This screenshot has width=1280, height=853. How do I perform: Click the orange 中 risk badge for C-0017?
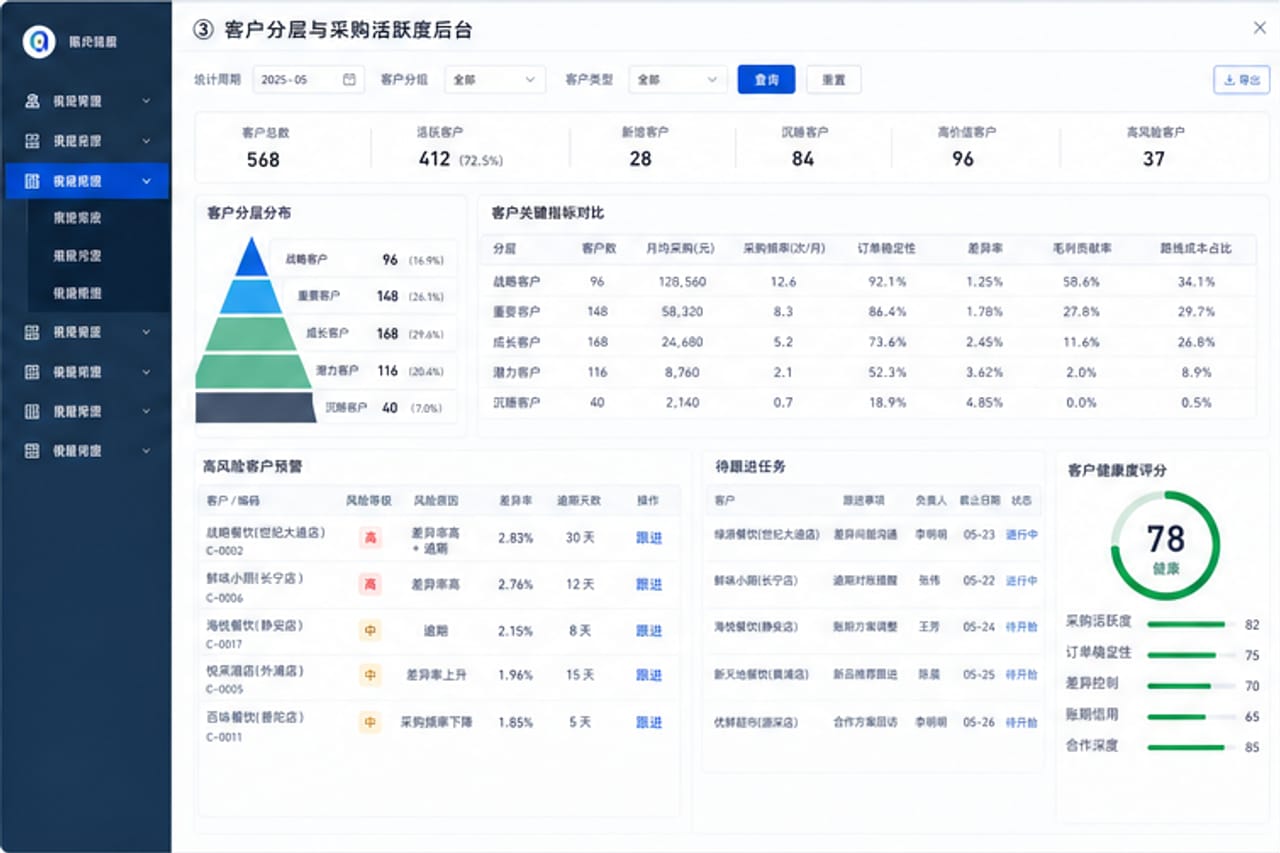point(370,631)
